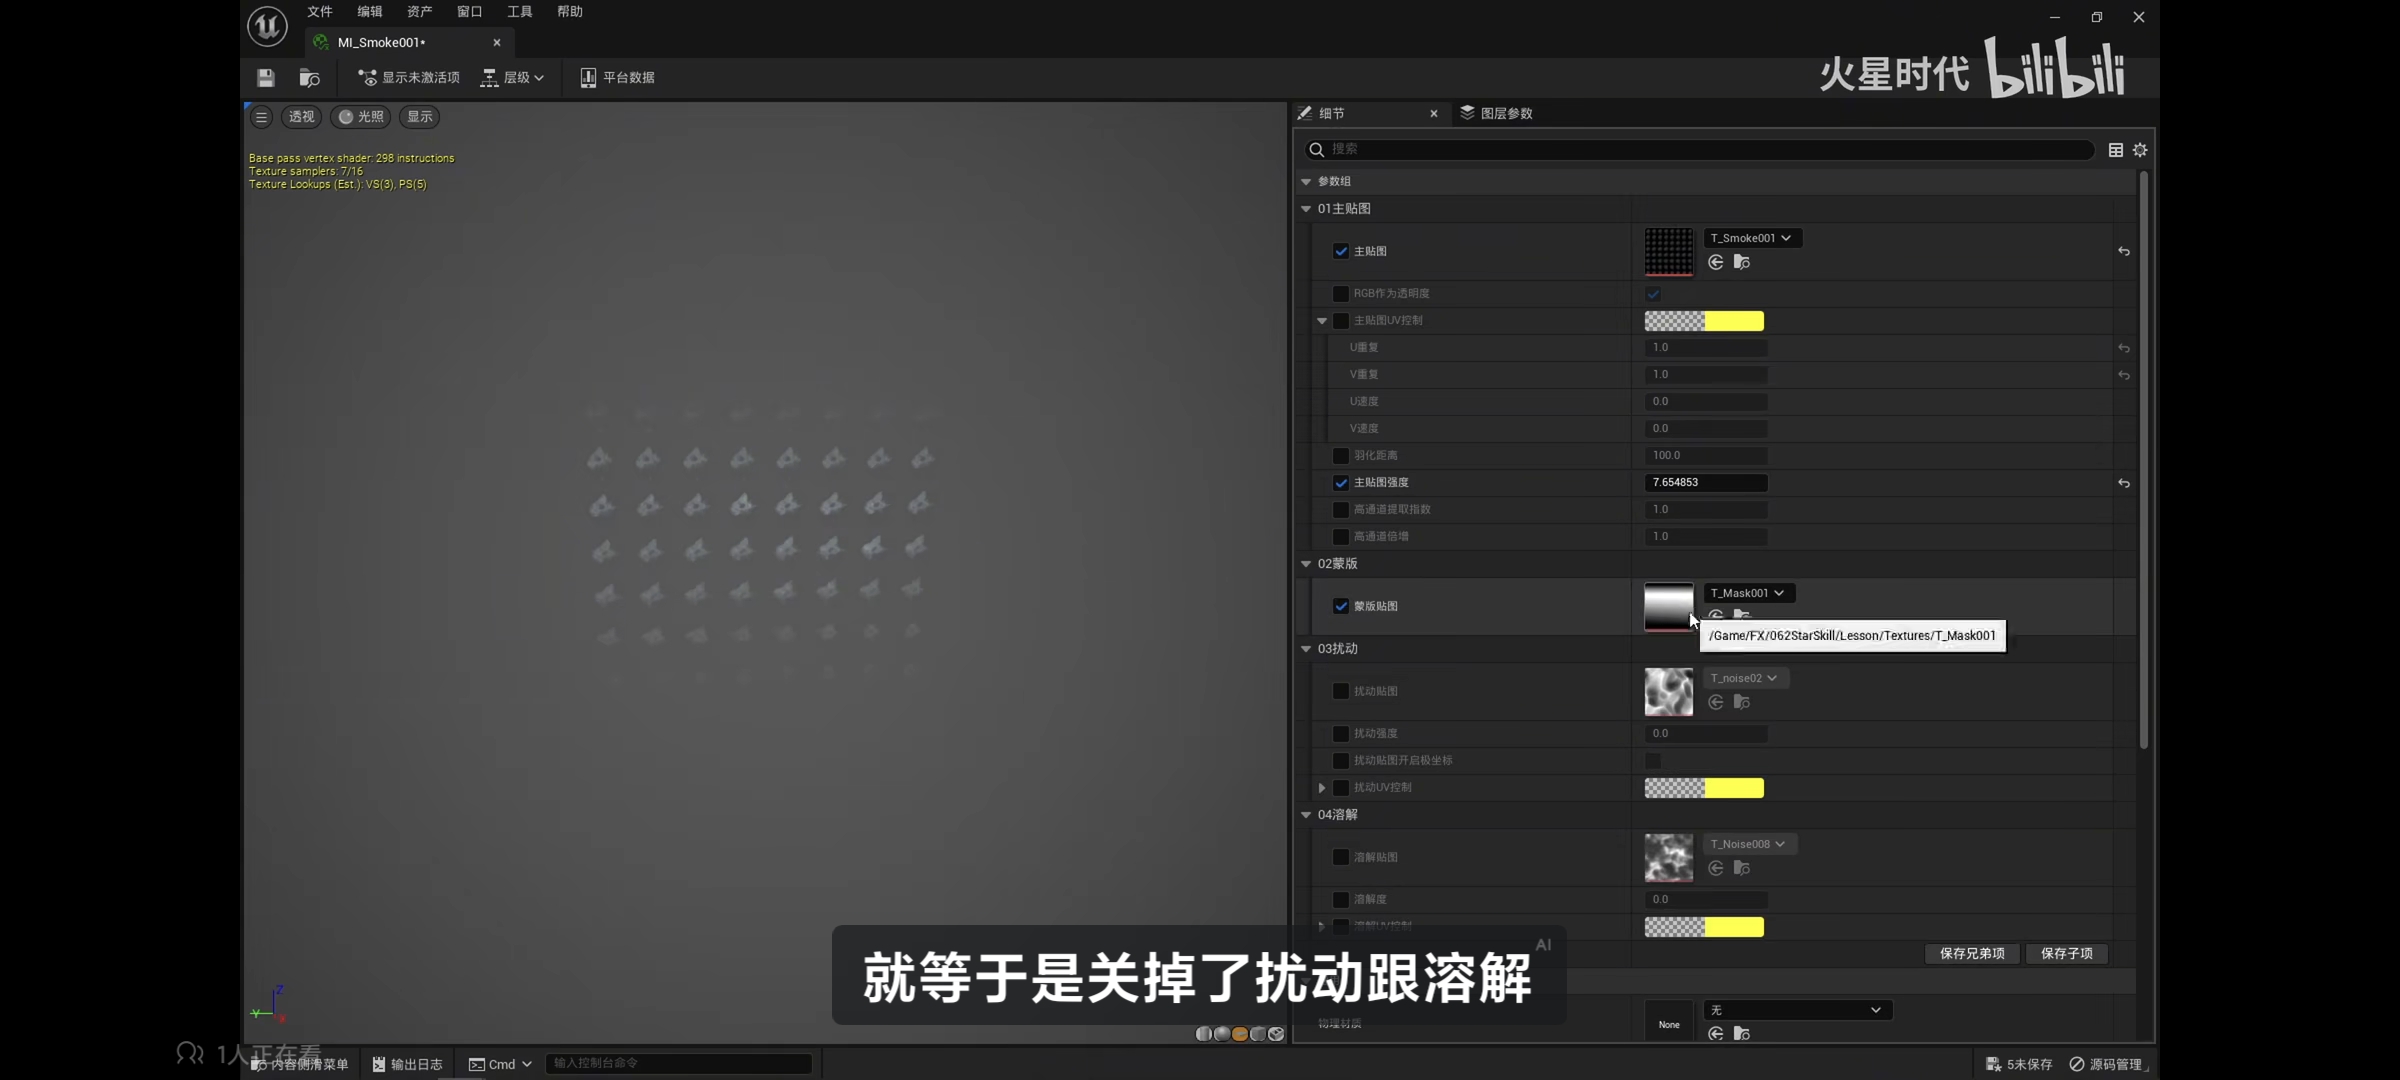The image size is (2400, 1080).
Task: Enable the 扰动贴图 parameter checkbox
Action: tap(1341, 691)
